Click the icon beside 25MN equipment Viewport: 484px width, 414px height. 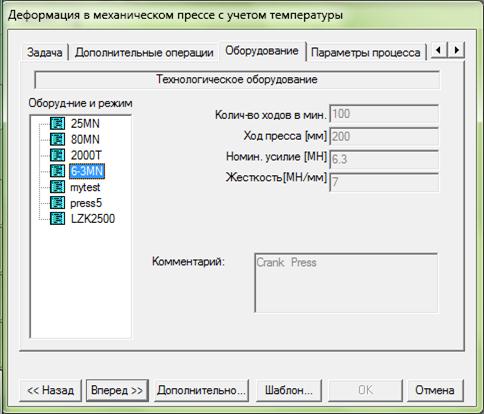57,123
